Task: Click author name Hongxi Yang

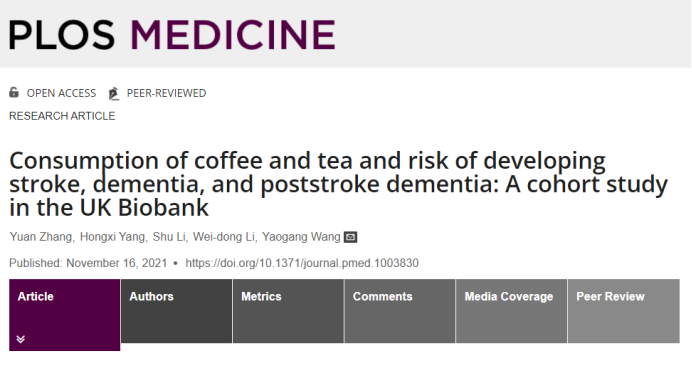Action: pos(113,237)
